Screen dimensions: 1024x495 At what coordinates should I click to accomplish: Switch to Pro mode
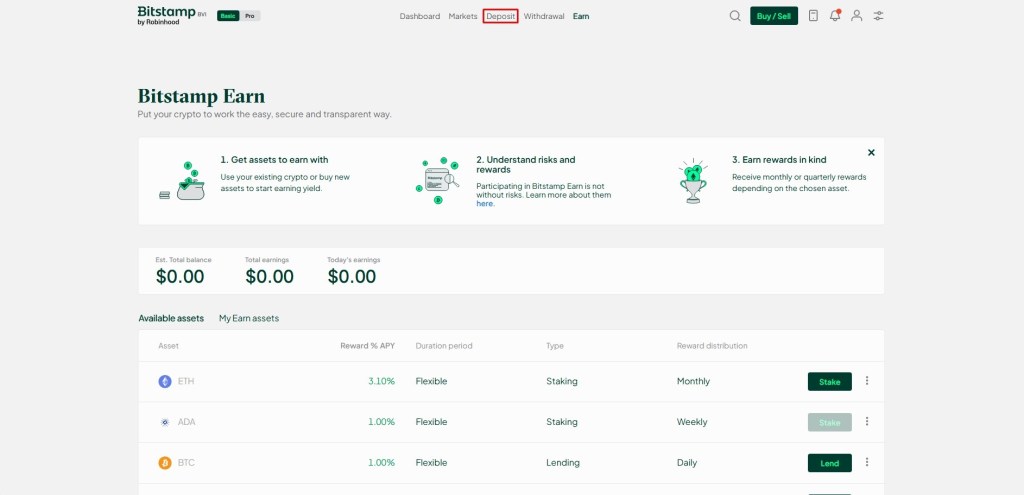pyautogui.click(x=249, y=16)
